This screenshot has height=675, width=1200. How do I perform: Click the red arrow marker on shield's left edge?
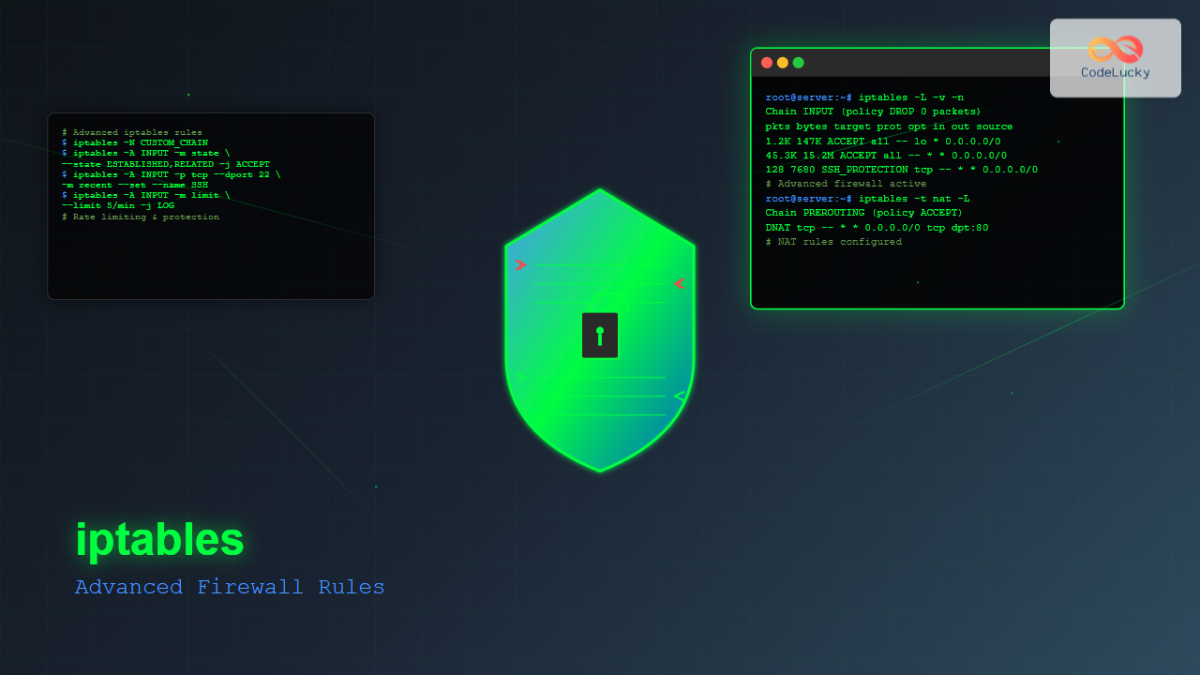pos(521,266)
